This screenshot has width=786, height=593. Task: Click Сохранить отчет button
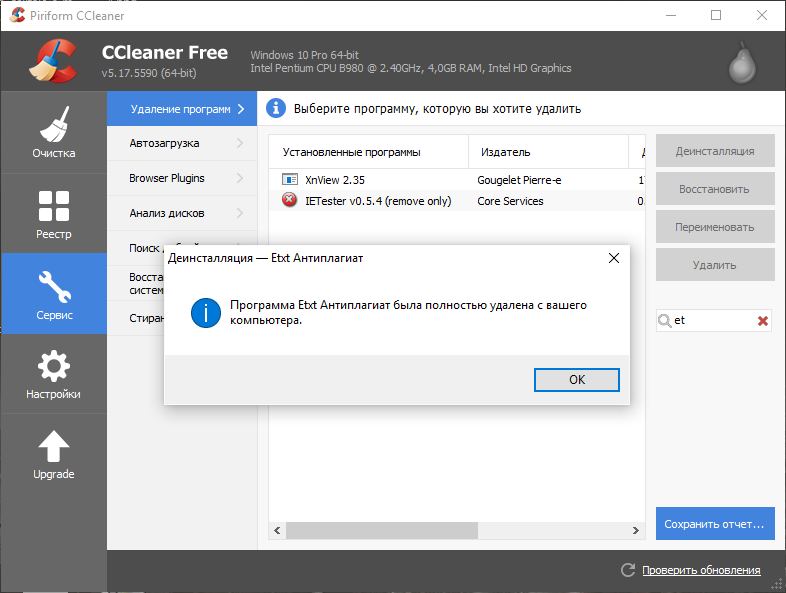715,524
